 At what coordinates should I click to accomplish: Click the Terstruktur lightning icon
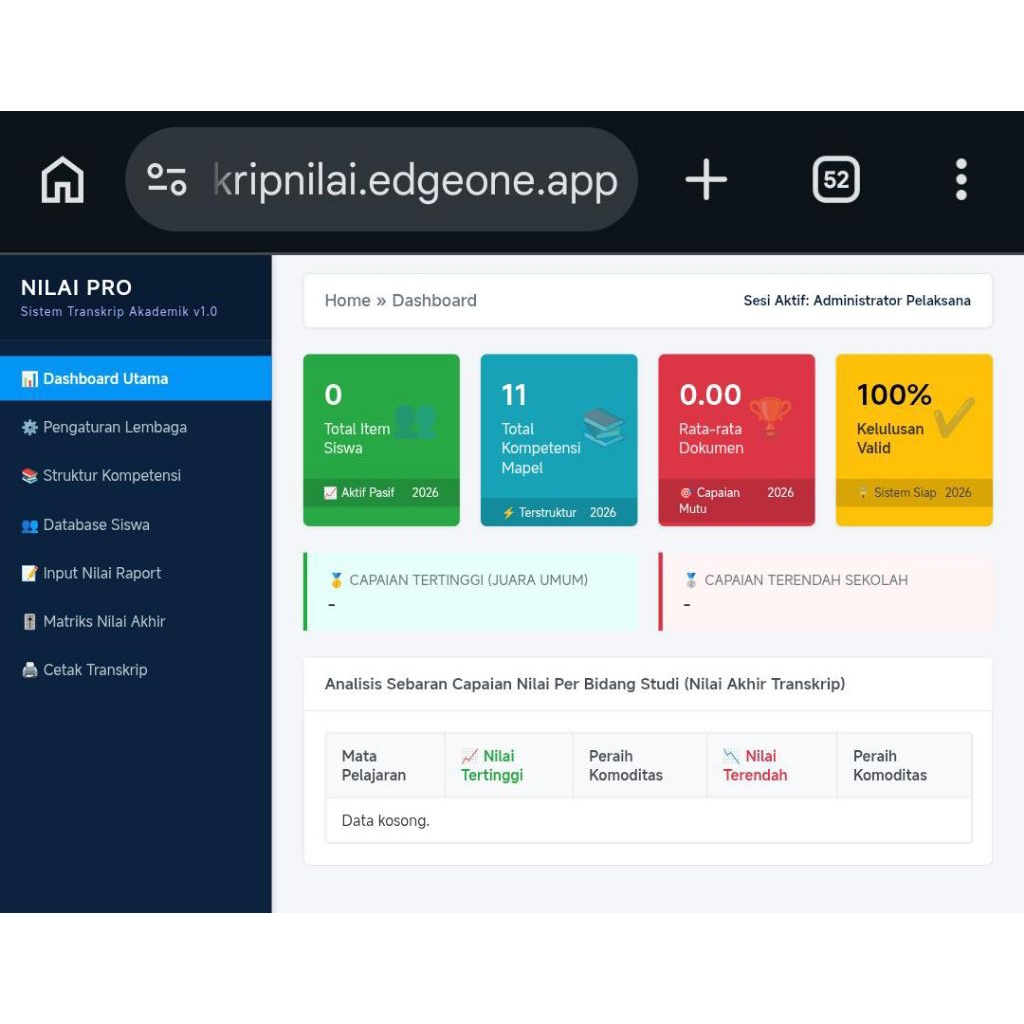click(508, 513)
